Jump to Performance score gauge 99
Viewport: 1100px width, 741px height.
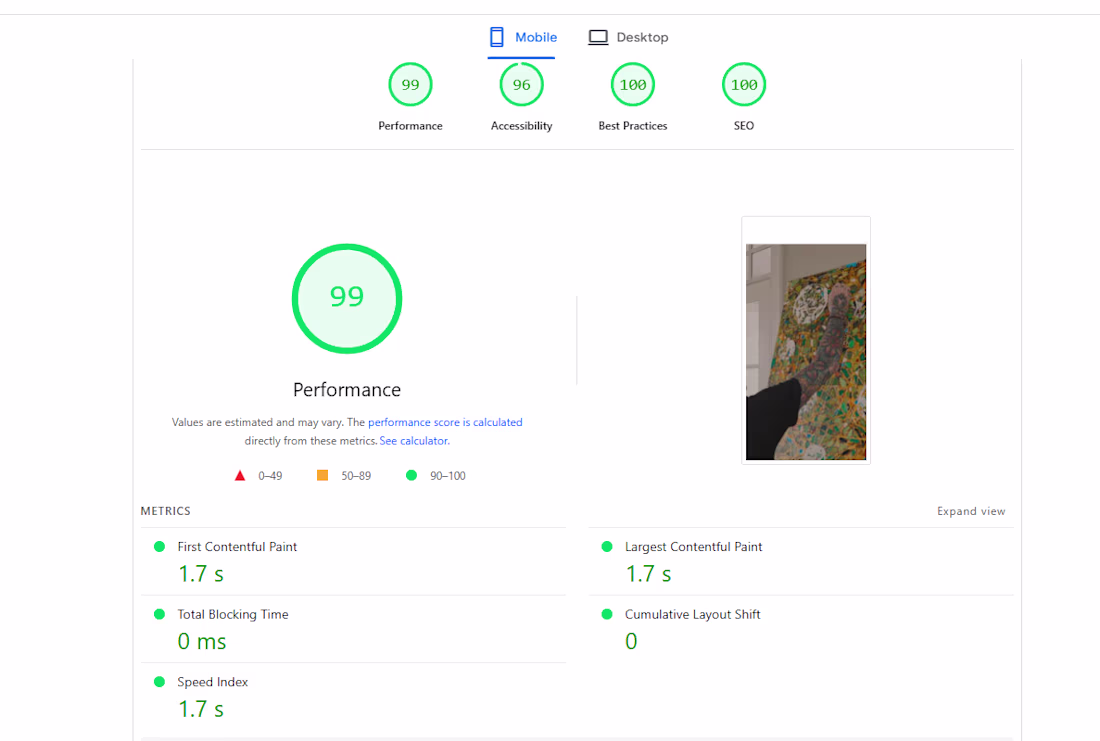click(410, 85)
